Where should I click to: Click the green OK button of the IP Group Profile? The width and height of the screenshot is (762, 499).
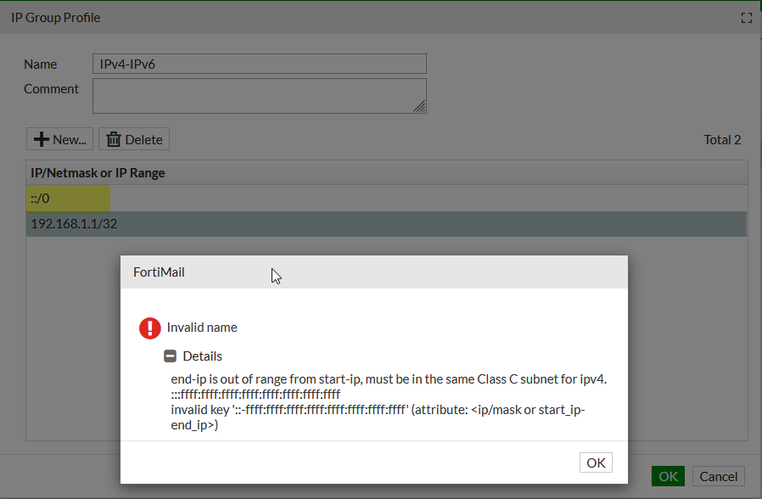click(668, 476)
